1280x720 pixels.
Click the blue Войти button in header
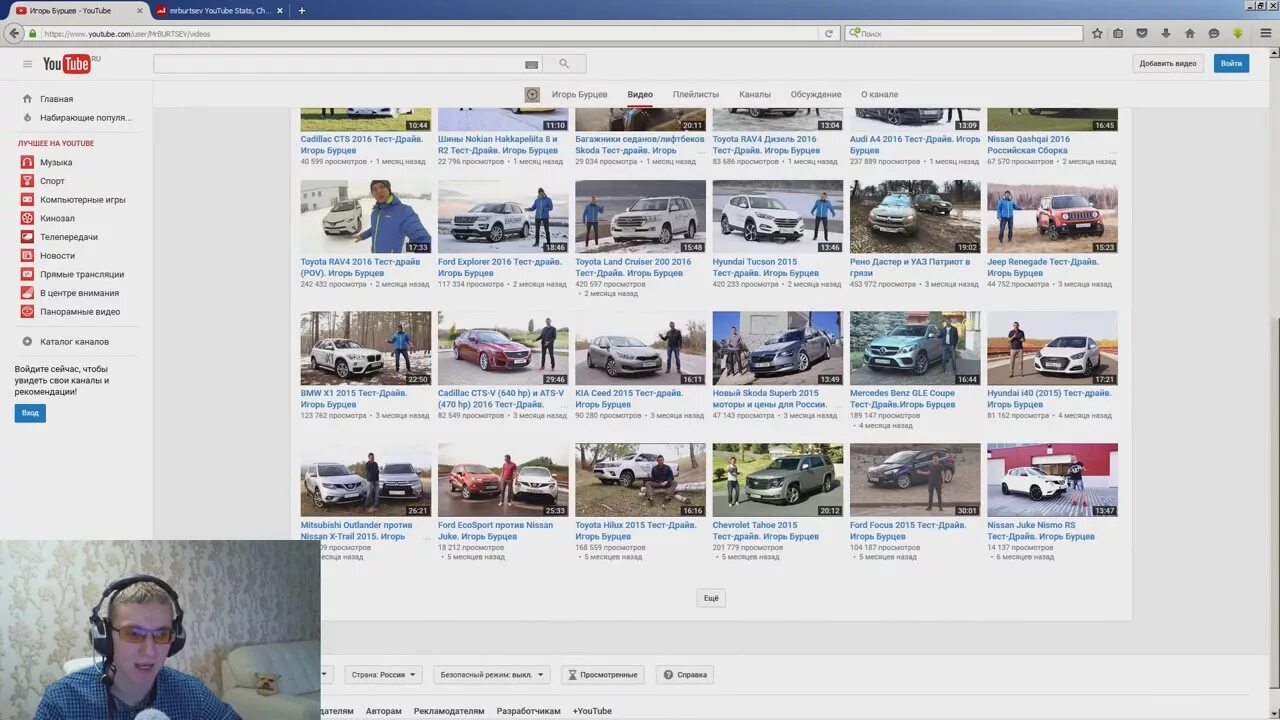pyautogui.click(x=1232, y=63)
